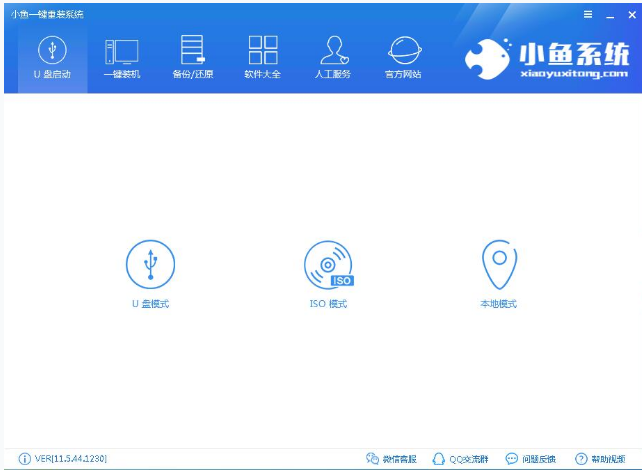
Task: Switch to the 软件大全 section
Action: pyautogui.click(x=262, y=50)
